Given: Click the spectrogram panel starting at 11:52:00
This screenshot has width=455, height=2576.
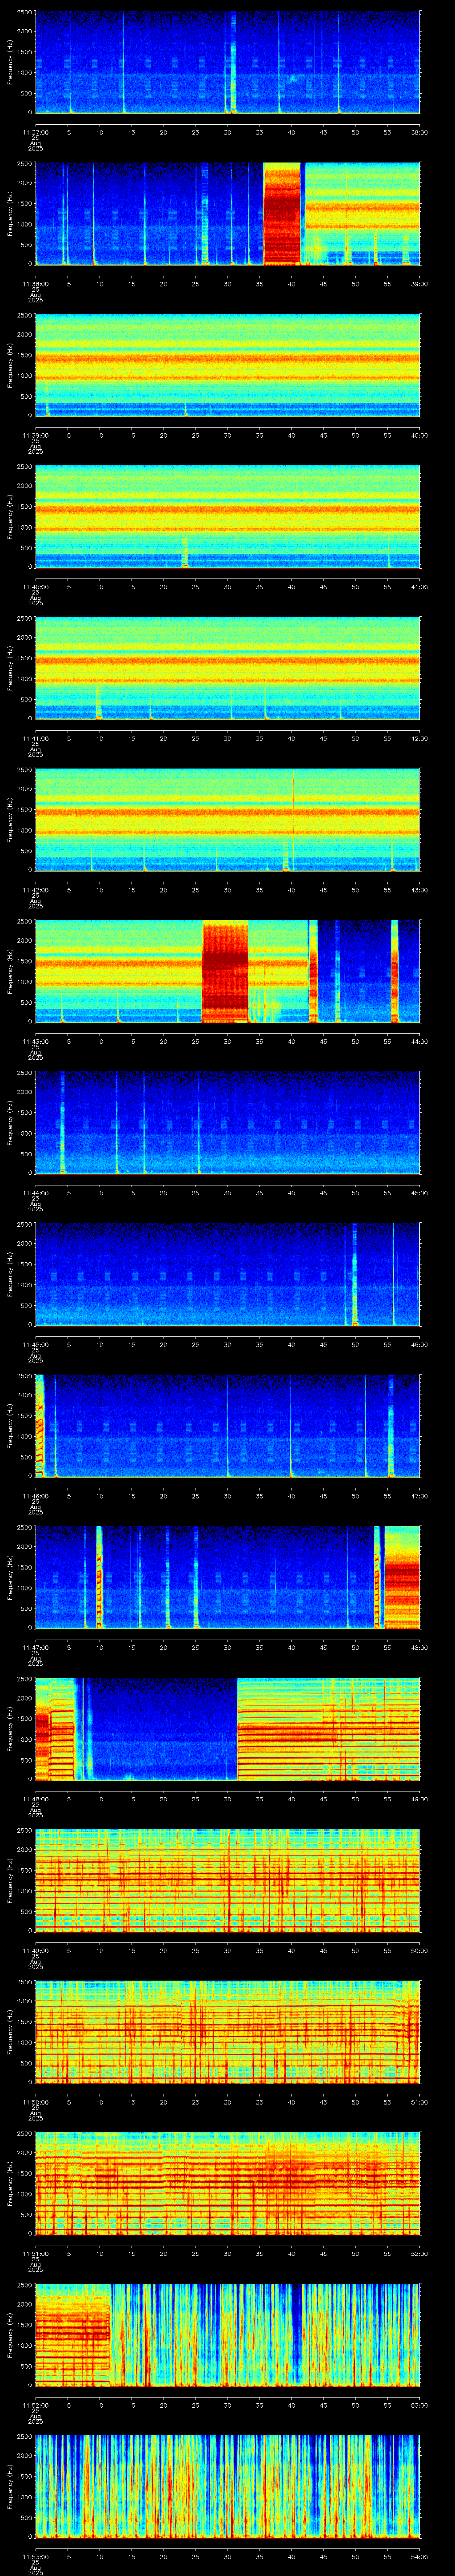Looking at the screenshot, I should point(227,2334).
